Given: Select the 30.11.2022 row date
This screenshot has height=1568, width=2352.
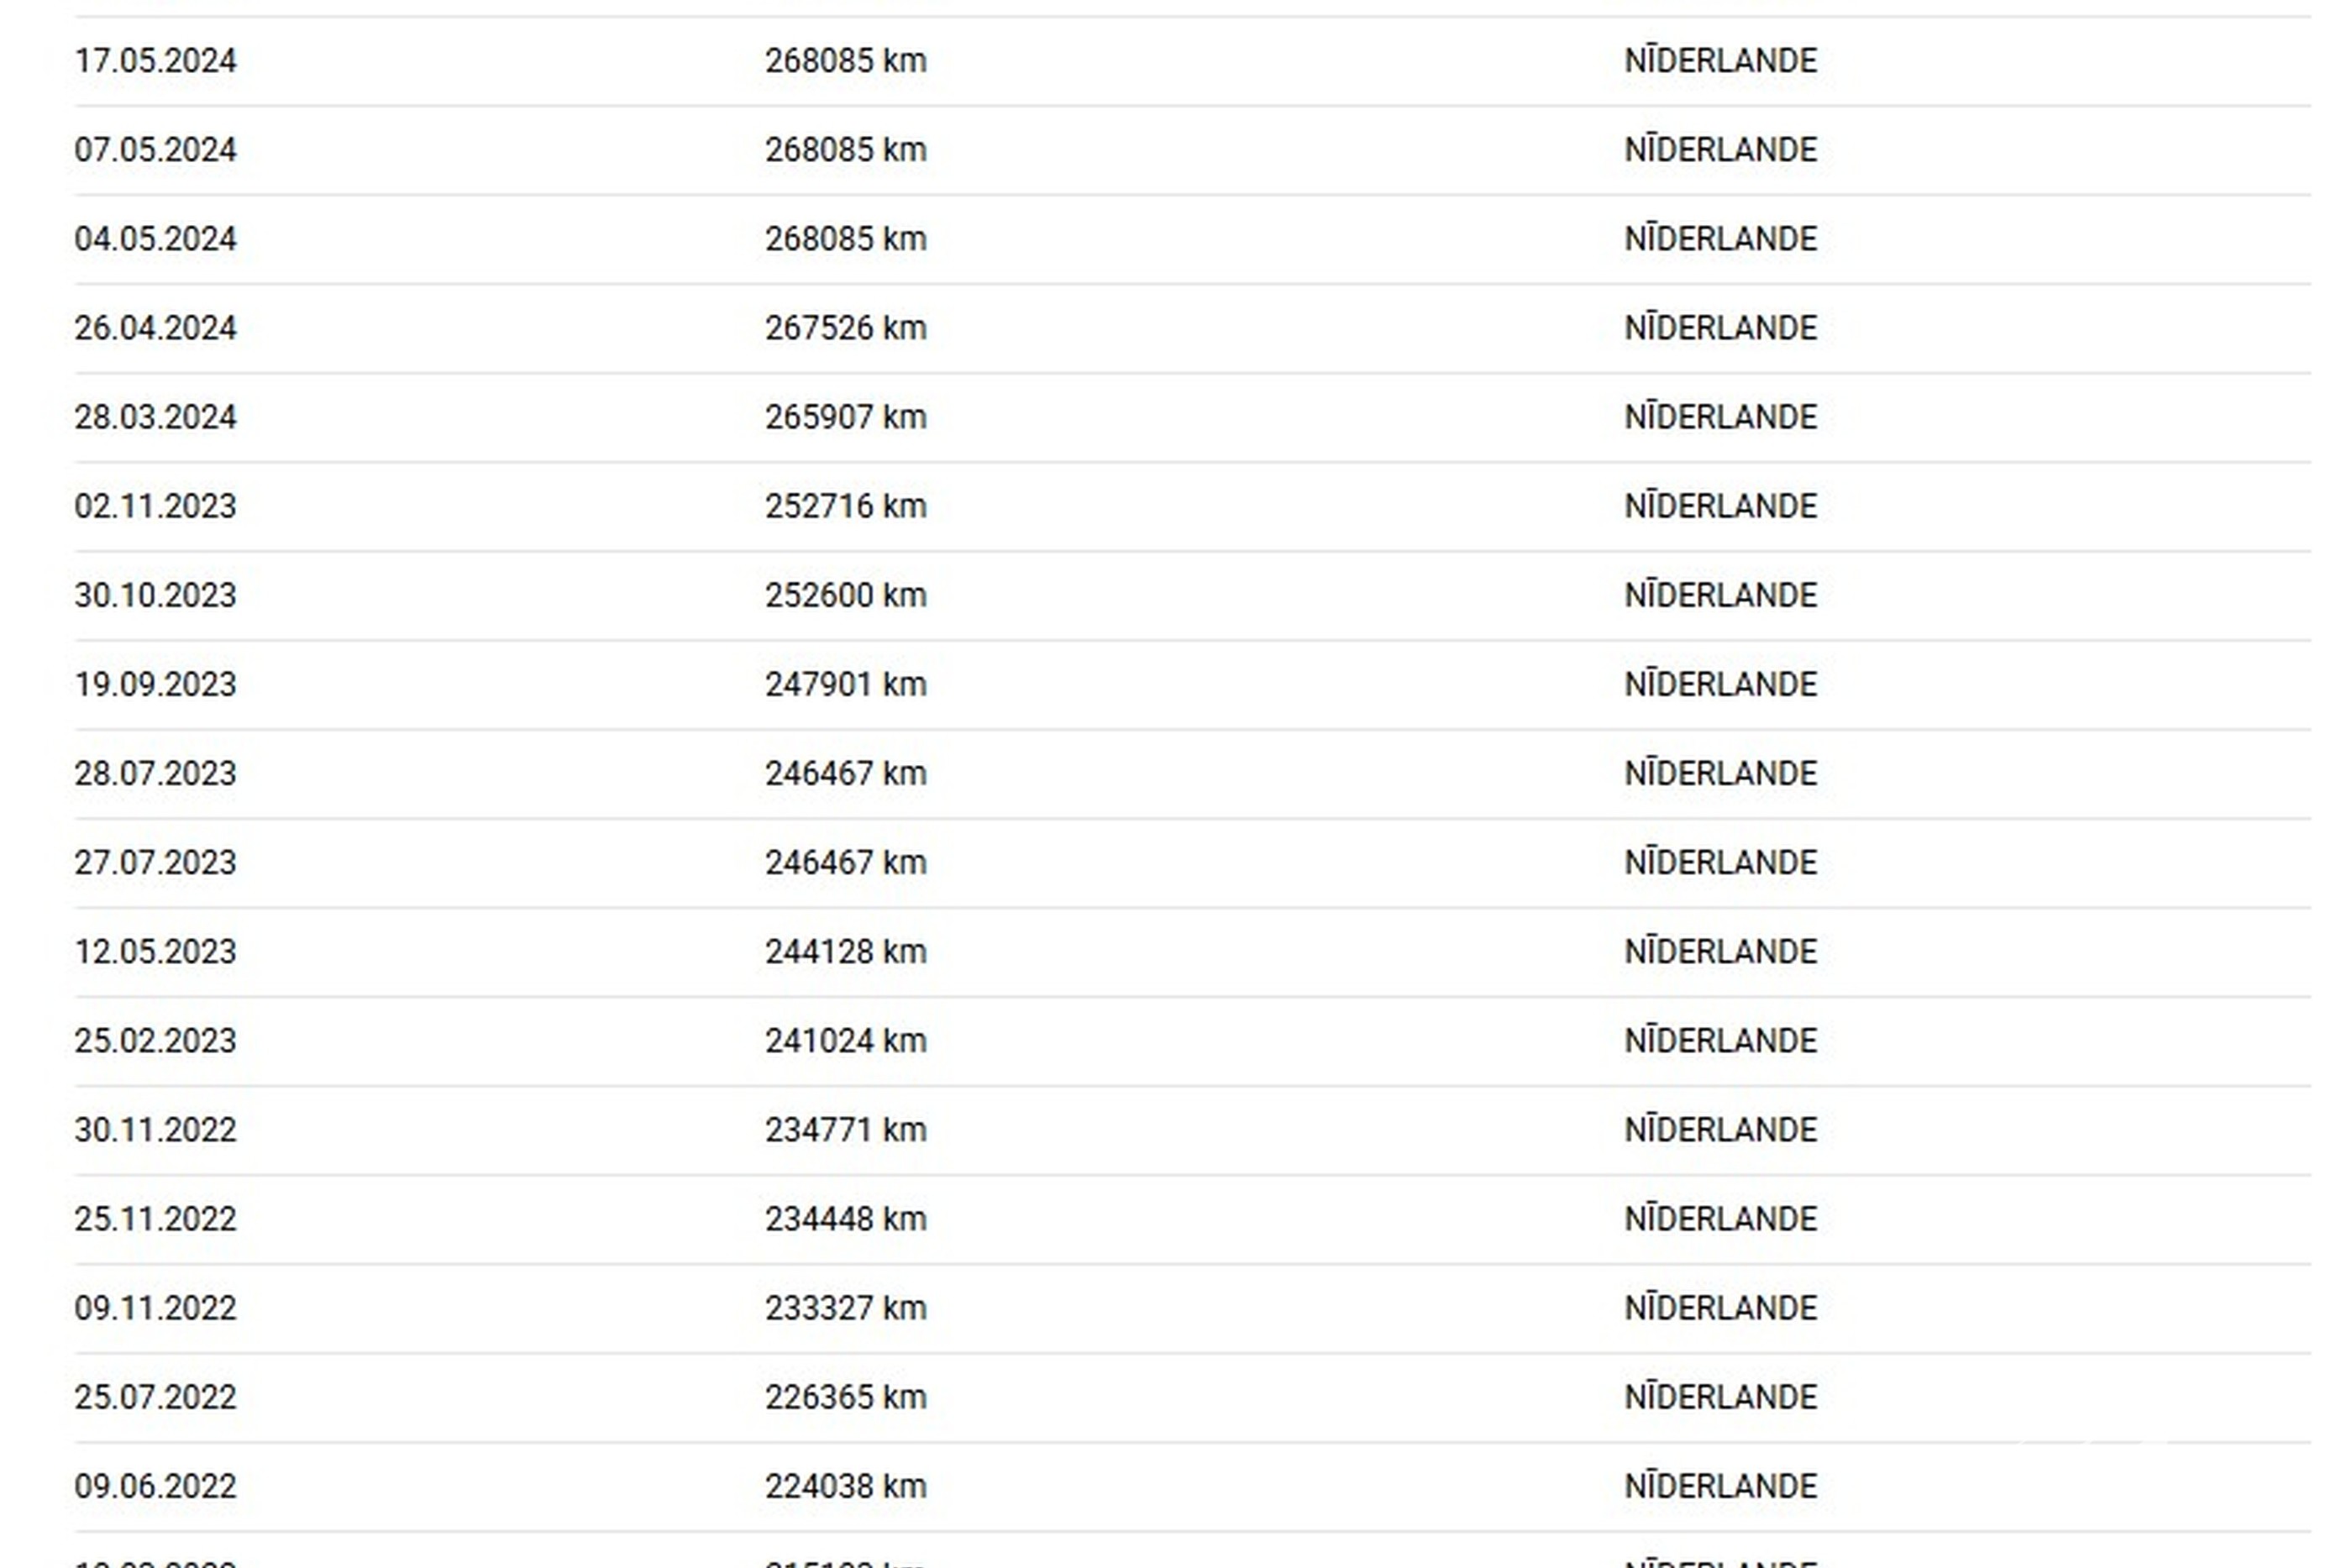Looking at the screenshot, I should 155,1130.
